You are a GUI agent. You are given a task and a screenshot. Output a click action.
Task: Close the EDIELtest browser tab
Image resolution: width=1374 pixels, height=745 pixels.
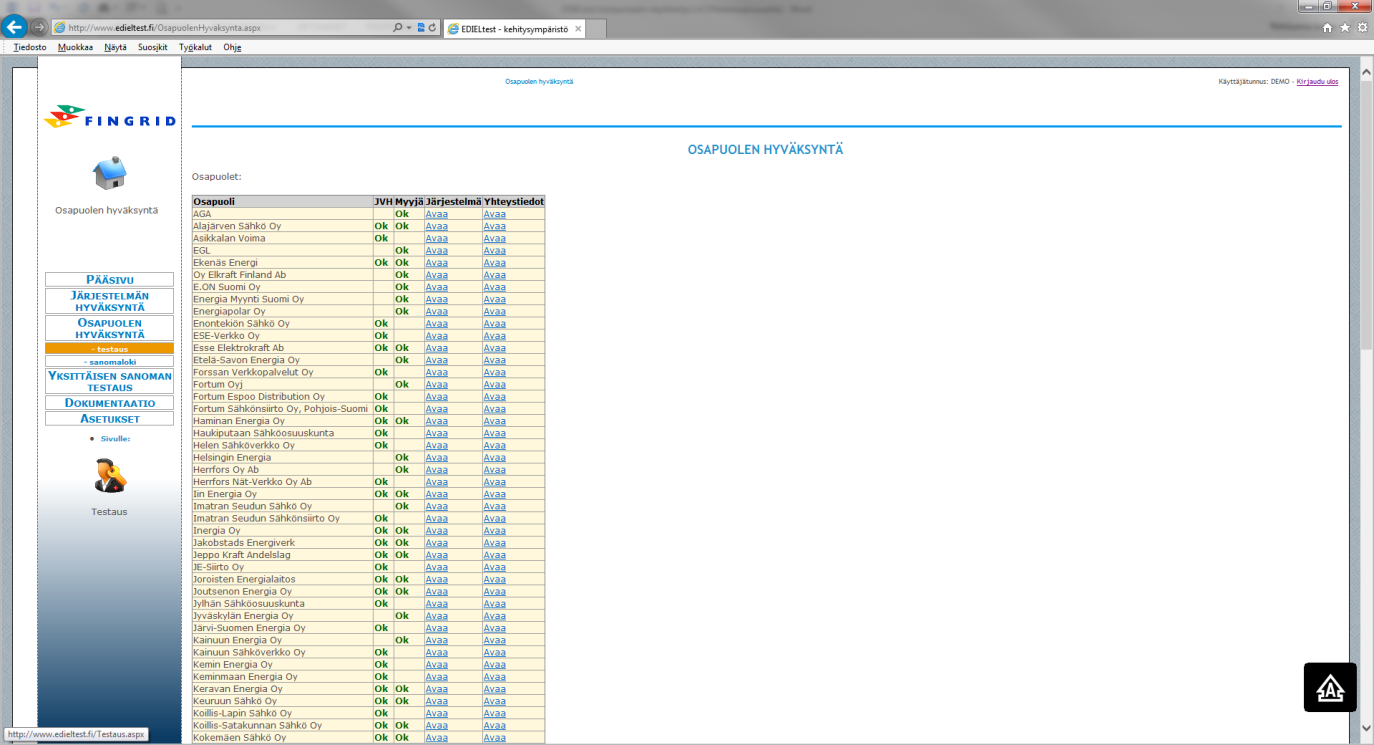578,29
